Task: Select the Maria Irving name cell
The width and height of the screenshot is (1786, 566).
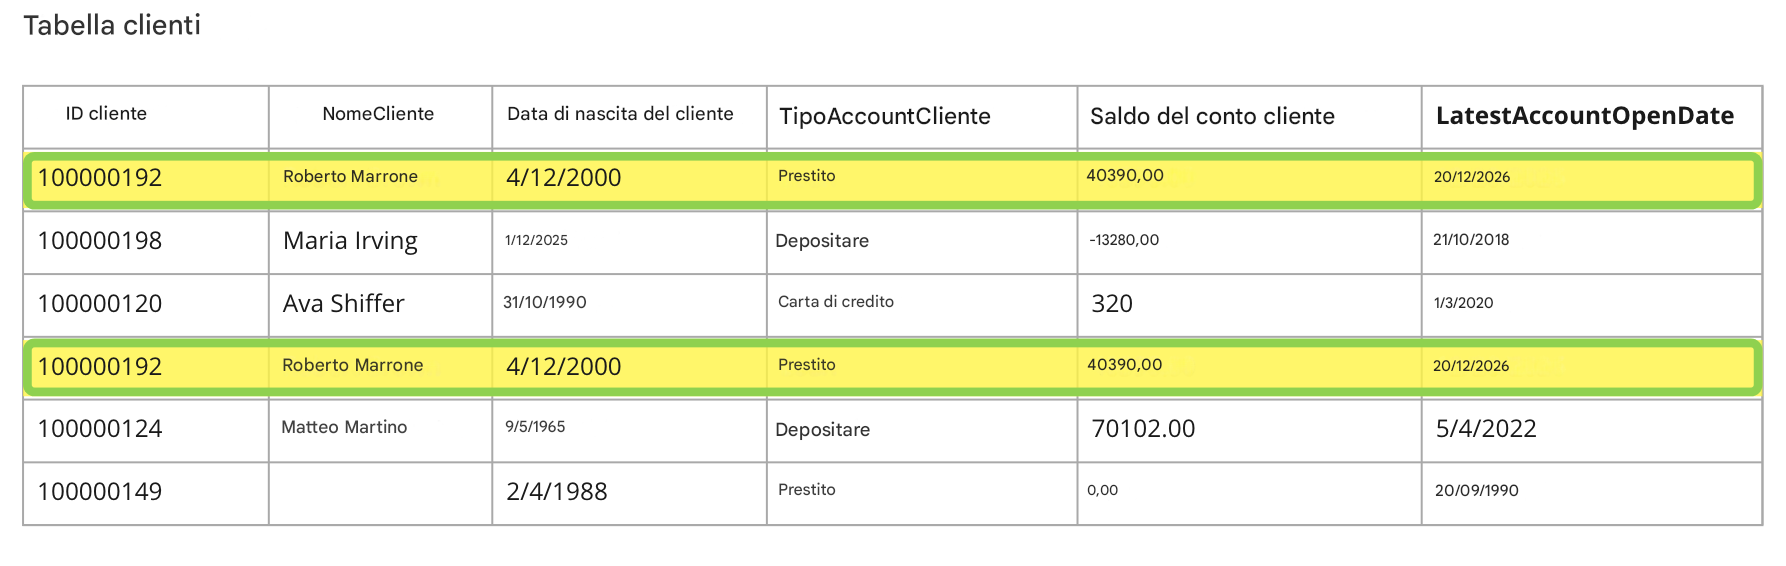Action: (380, 242)
